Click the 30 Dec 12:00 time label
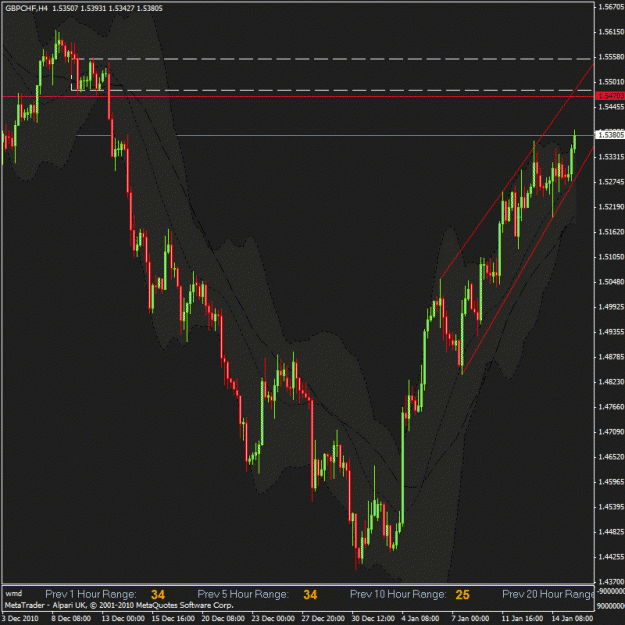The width and height of the screenshot is (625, 625). click(x=373, y=619)
